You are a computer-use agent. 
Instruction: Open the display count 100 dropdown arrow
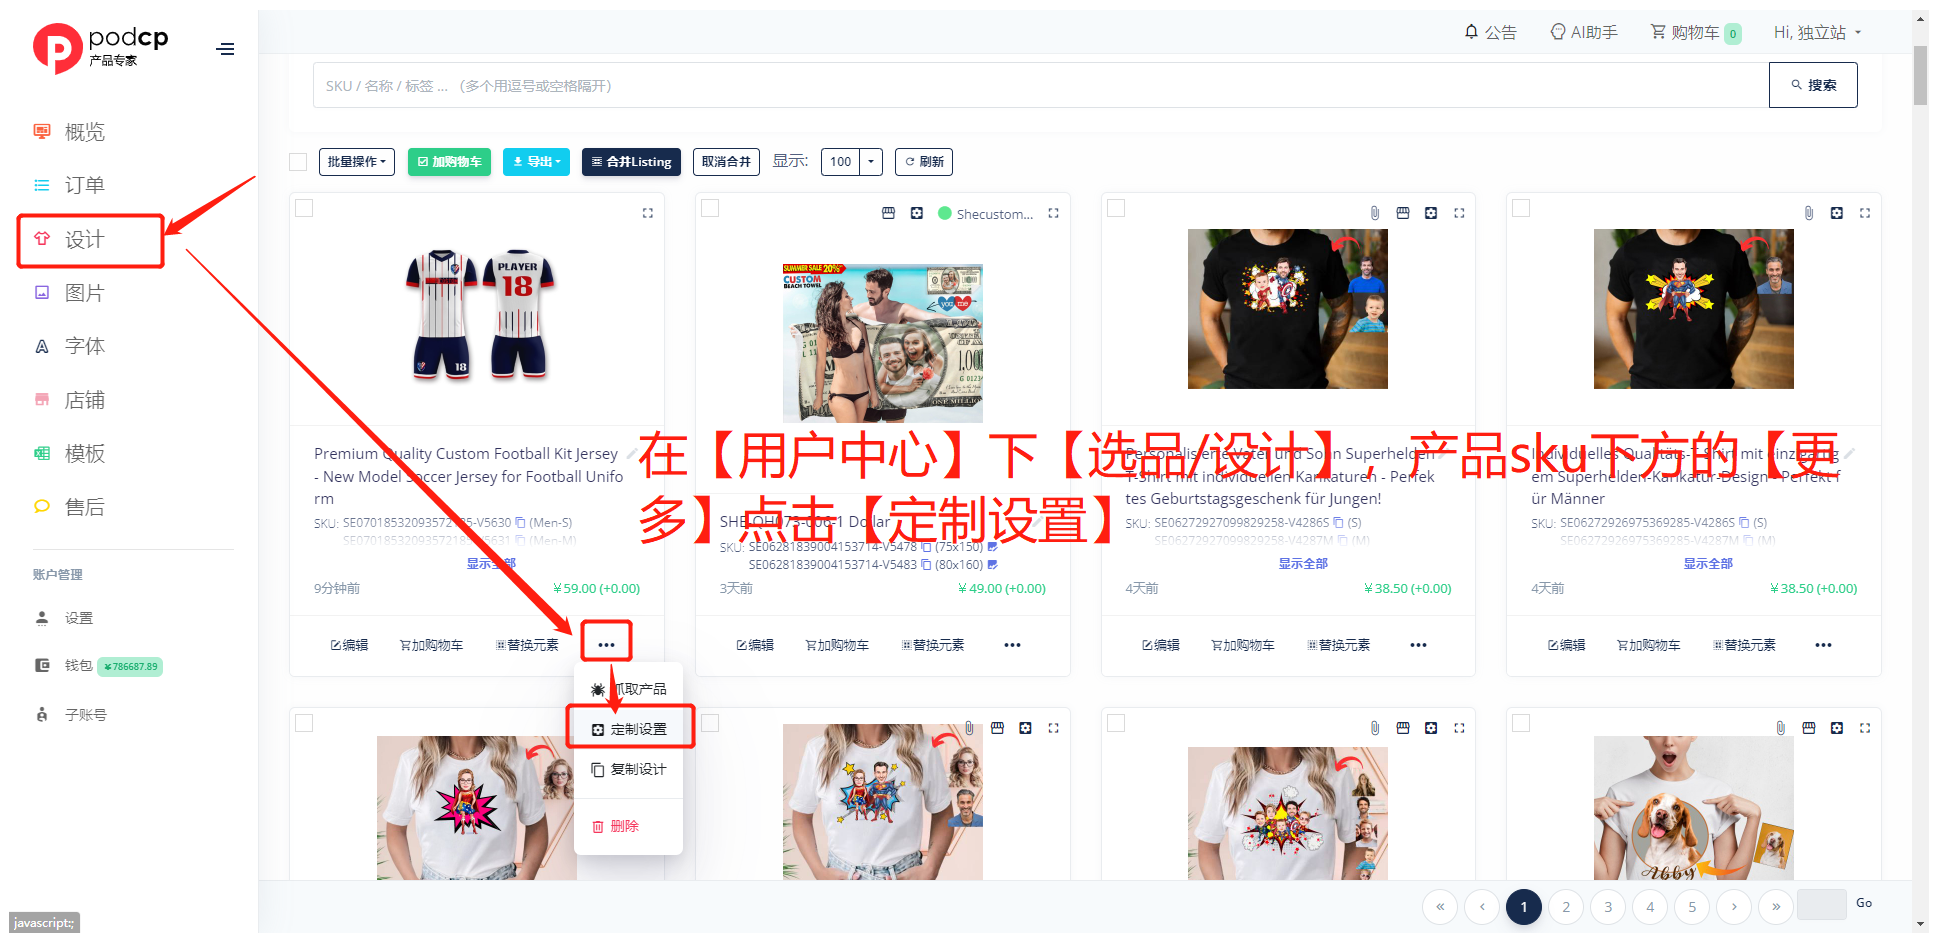(x=871, y=162)
